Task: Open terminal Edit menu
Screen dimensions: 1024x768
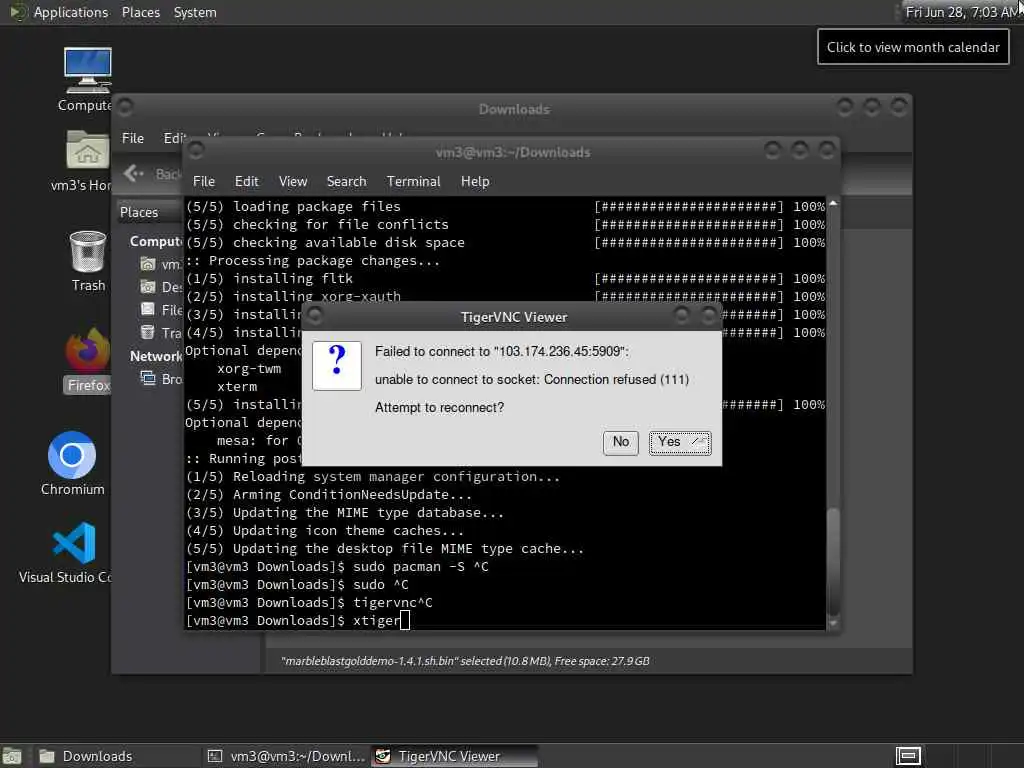Action: (x=246, y=182)
